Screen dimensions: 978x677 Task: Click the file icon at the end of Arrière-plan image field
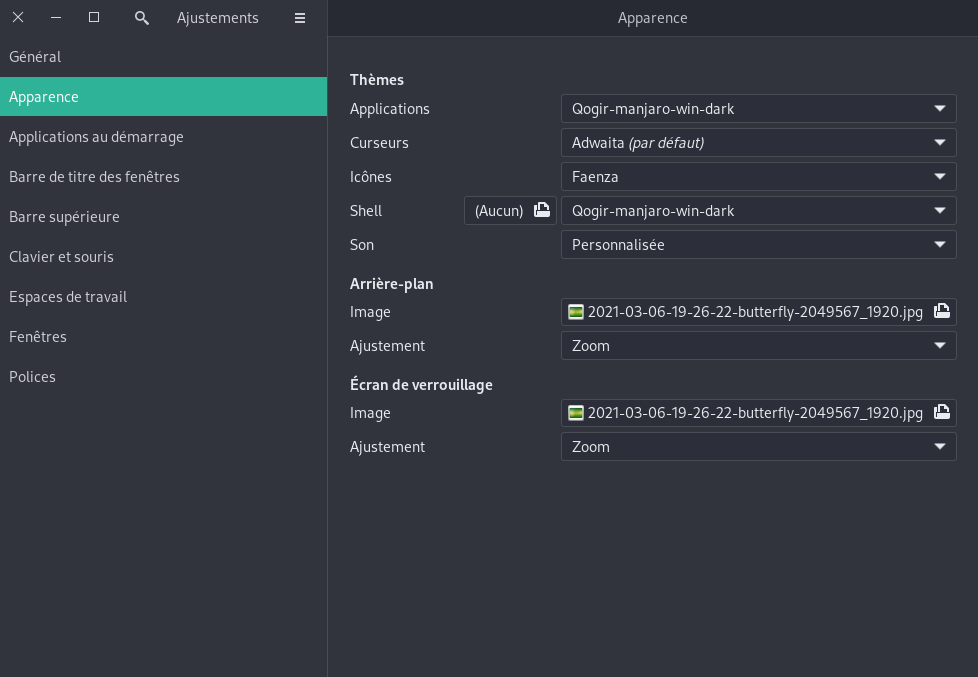[941, 311]
